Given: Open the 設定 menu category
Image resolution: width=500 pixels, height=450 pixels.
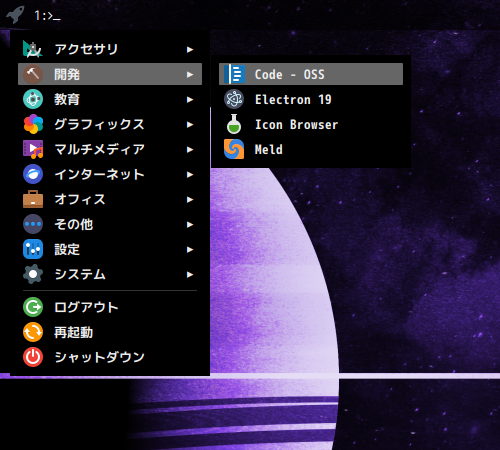Looking at the screenshot, I should (110, 249).
